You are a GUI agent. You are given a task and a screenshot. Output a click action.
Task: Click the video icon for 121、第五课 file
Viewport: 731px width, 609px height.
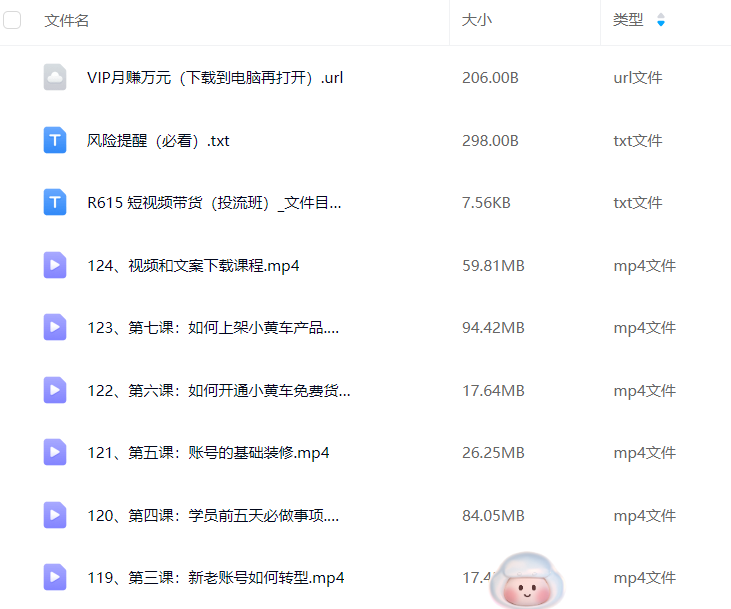55,452
